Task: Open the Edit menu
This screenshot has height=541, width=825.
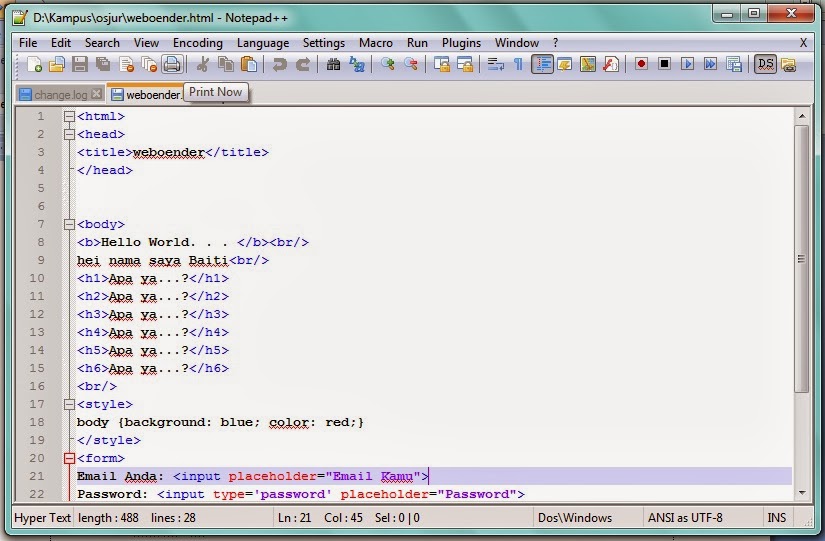Action: point(61,43)
